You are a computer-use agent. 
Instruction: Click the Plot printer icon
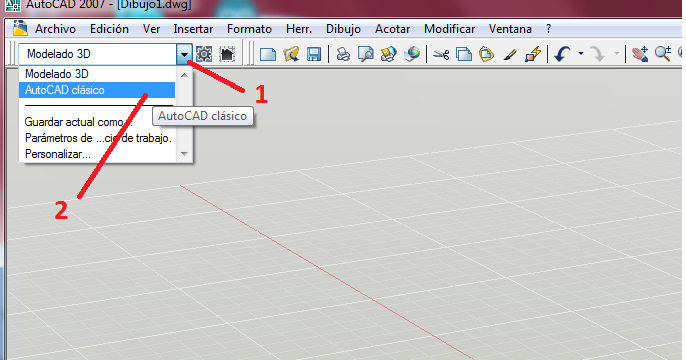pos(343,54)
